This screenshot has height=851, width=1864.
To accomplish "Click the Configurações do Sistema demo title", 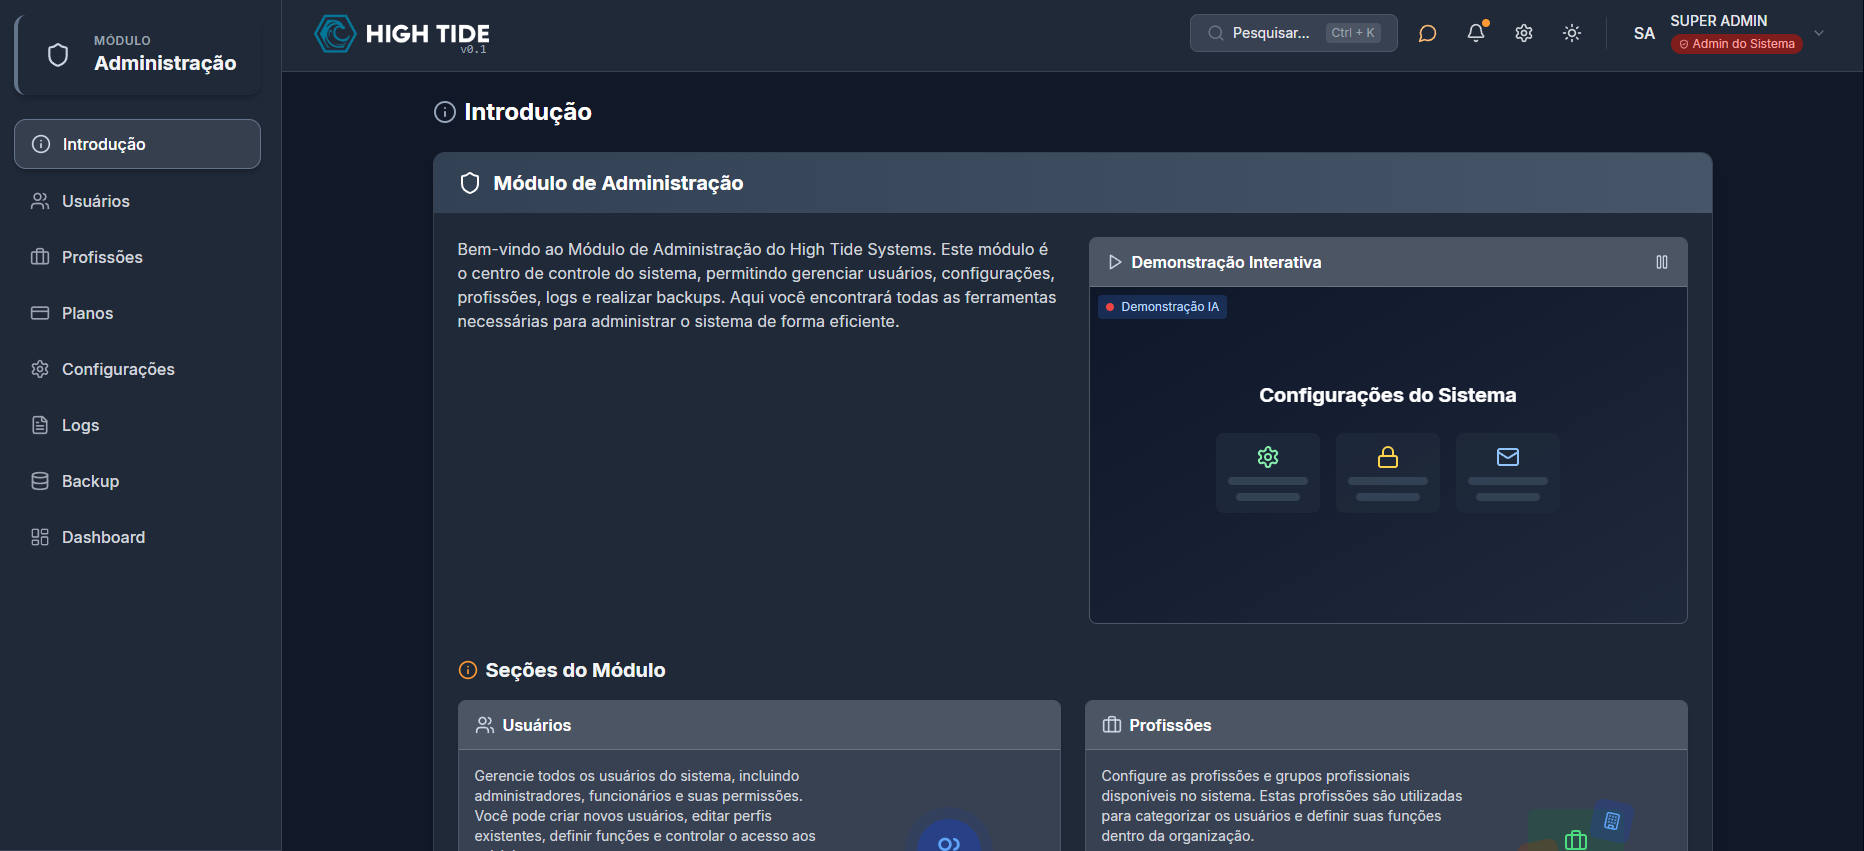I will click(x=1388, y=395).
